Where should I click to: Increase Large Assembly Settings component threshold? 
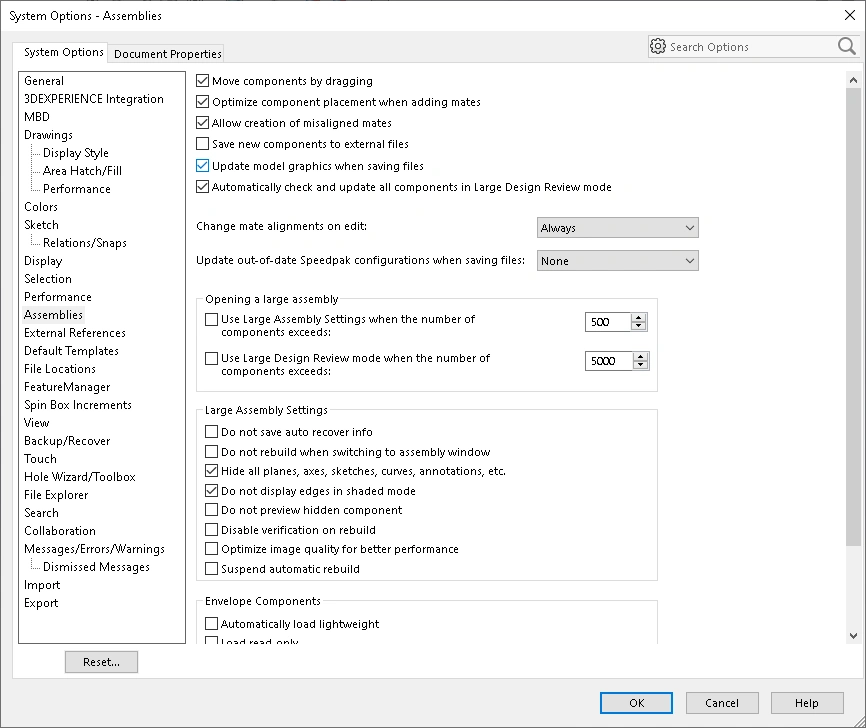pyautogui.click(x=640, y=317)
